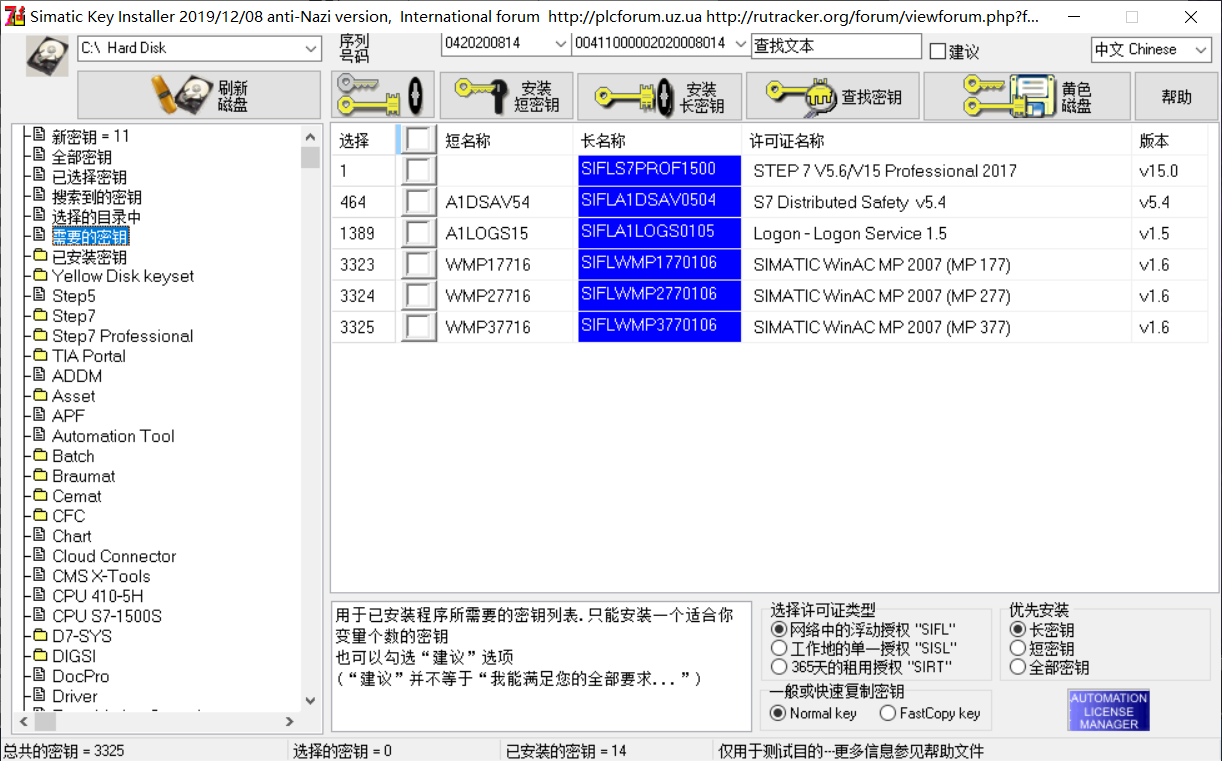The image size is (1222, 761).
Task: Click the install short key button
Action: (x=507, y=96)
